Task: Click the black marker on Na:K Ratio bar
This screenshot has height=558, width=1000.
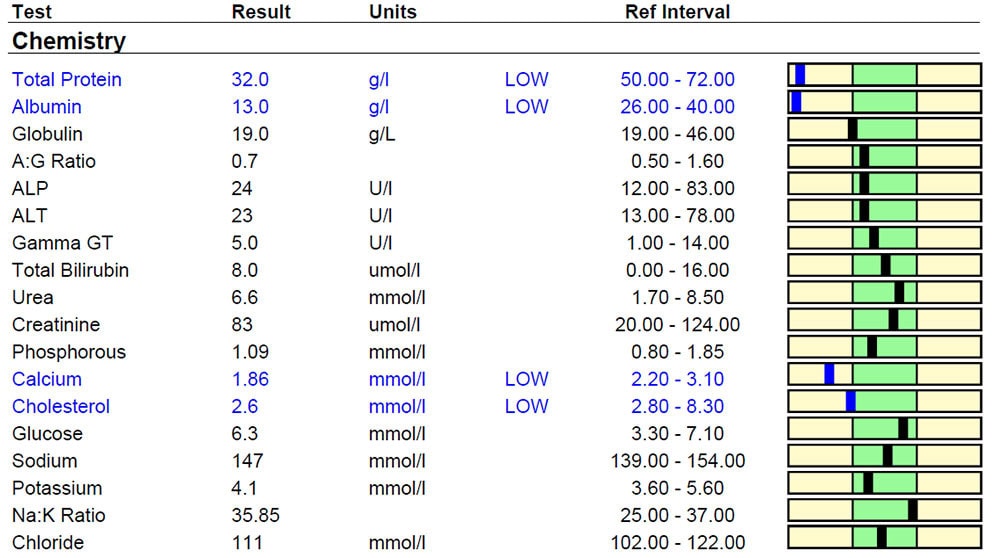Action: tap(913, 510)
